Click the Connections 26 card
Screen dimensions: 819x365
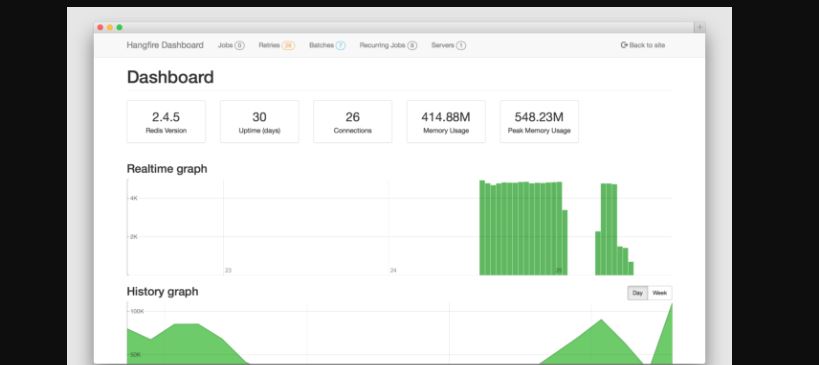pos(353,122)
